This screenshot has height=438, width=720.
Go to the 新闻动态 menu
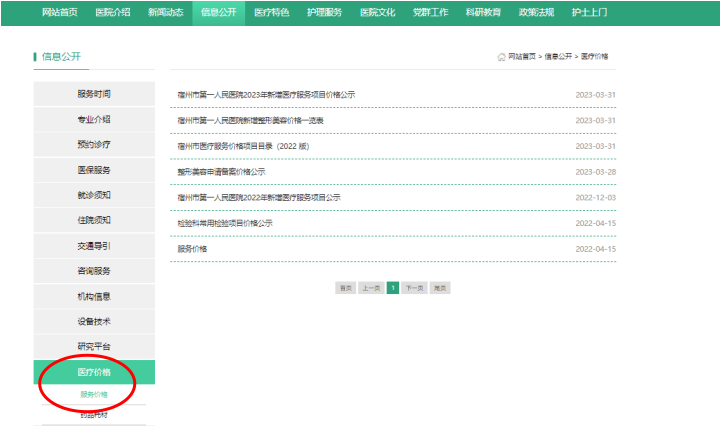[x=165, y=12]
